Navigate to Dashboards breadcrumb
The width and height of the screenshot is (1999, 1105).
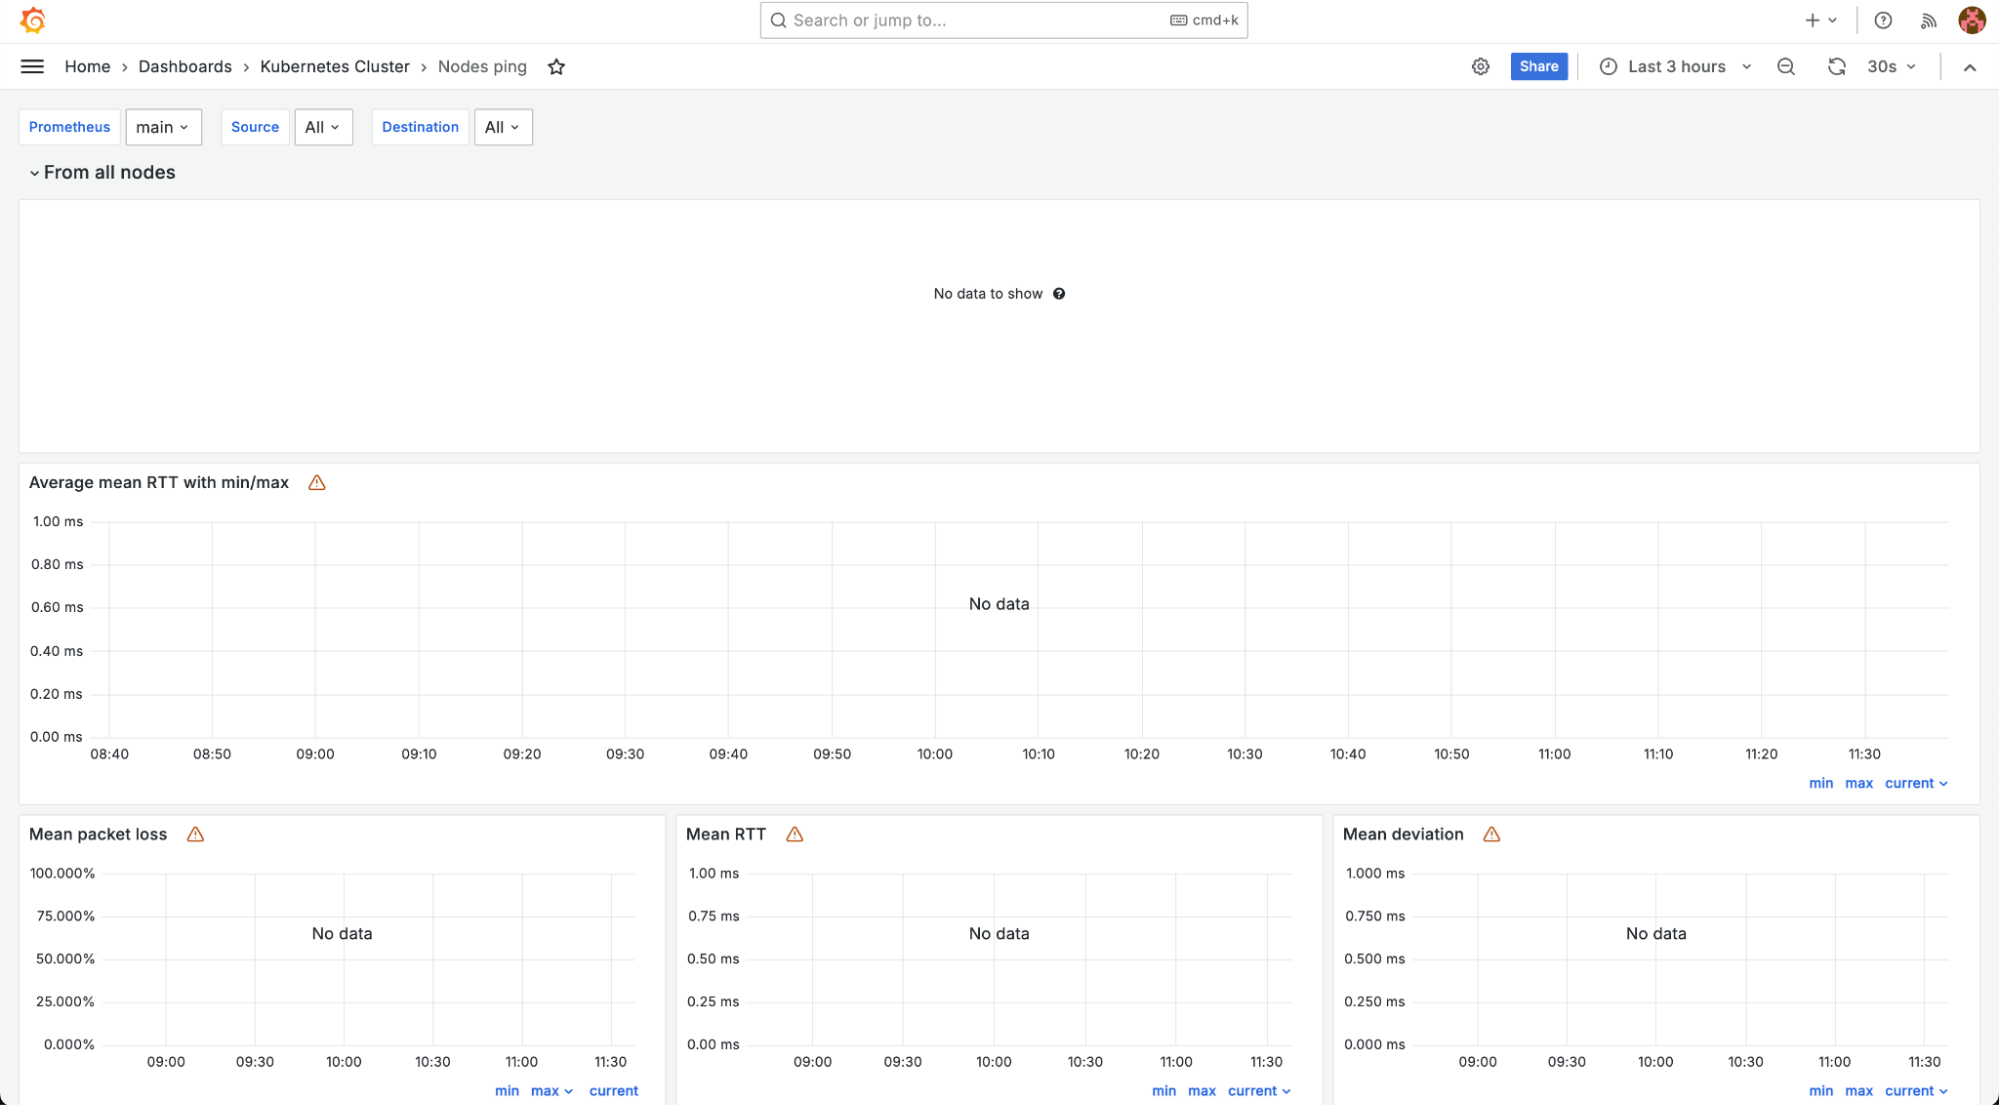pos(185,66)
